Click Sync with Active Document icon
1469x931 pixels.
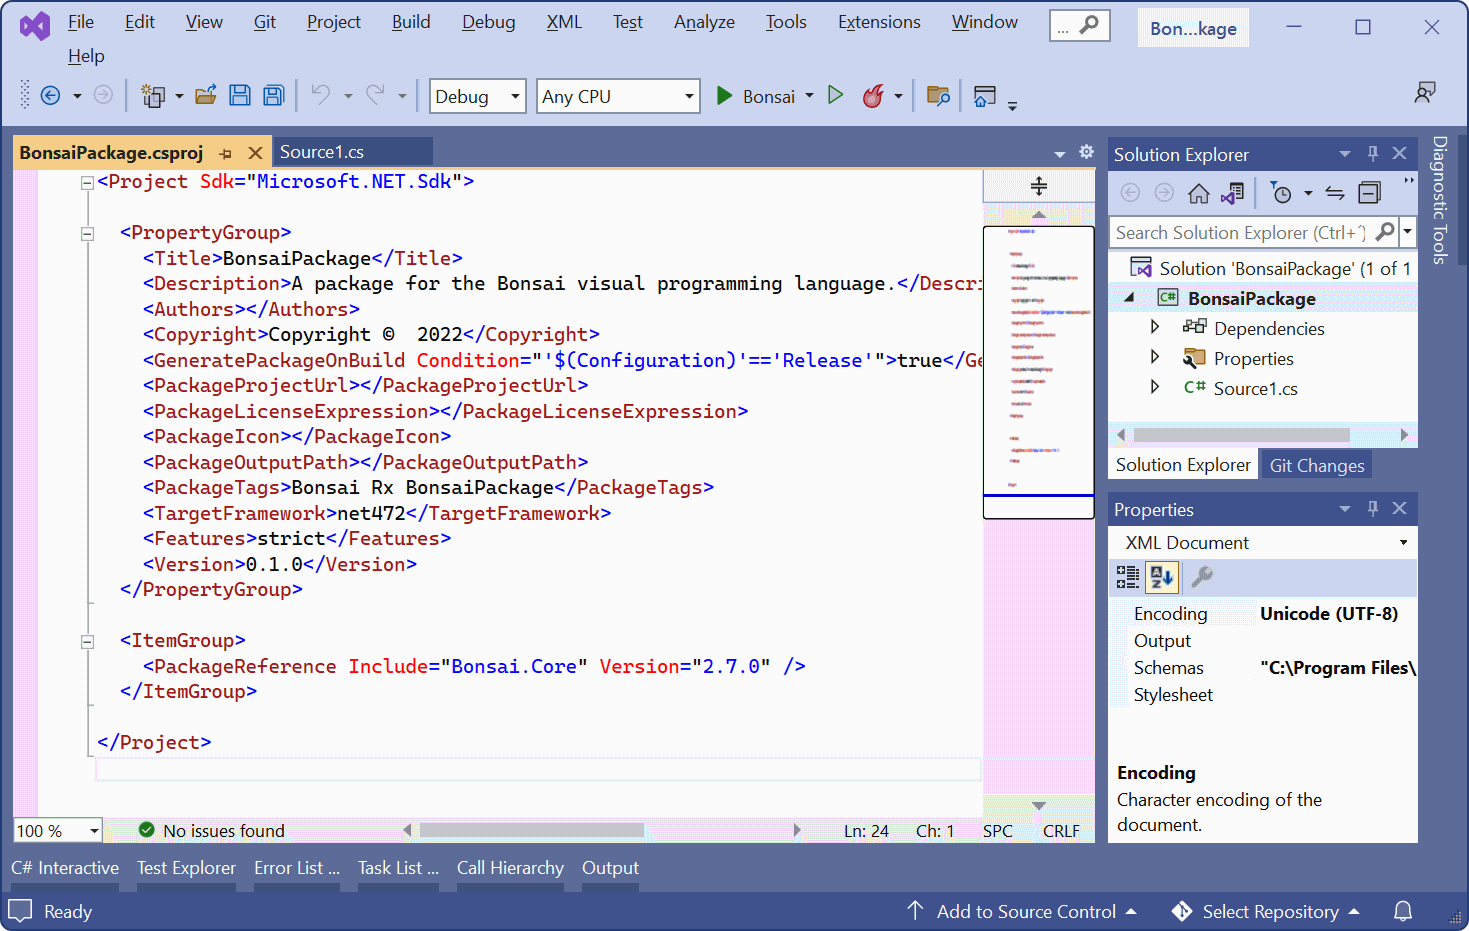[1335, 193]
